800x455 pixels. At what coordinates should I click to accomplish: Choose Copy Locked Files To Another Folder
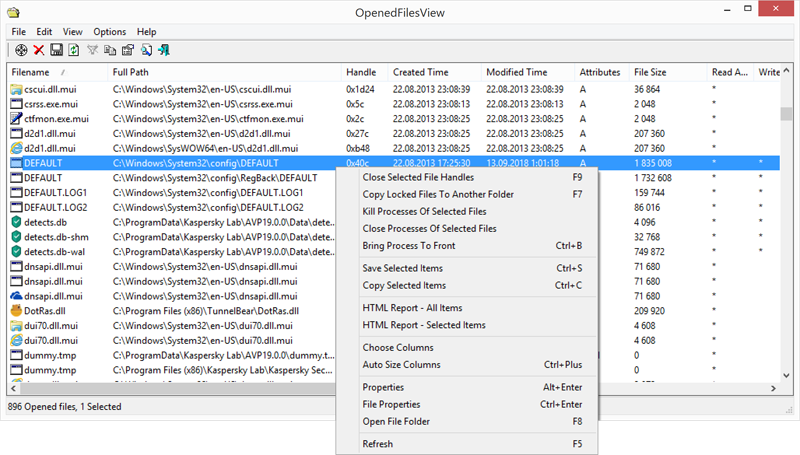point(466,194)
